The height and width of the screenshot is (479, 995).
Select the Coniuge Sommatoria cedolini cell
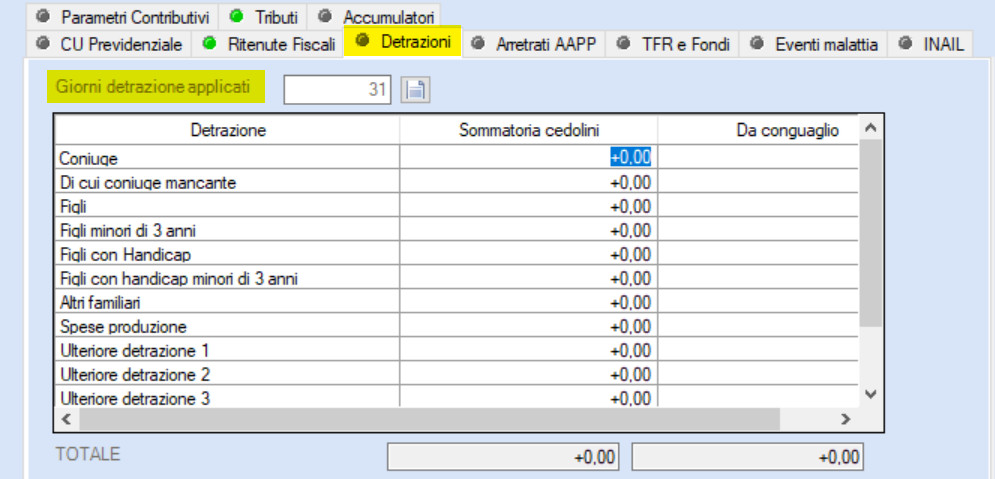click(x=529, y=157)
